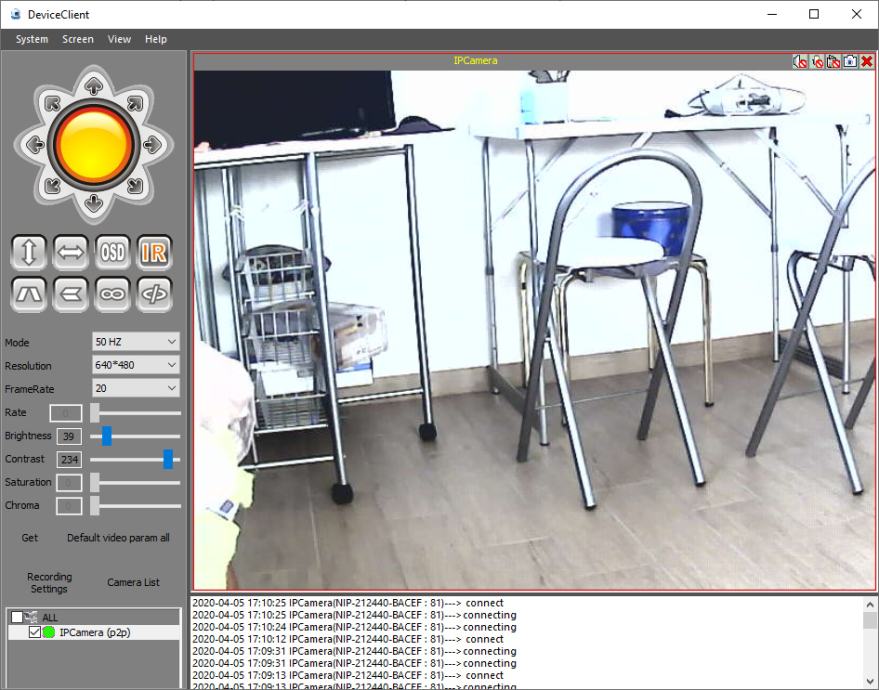Open the Screen menu
The height and width of the screenshot is (690, 879).
[78, 39]
